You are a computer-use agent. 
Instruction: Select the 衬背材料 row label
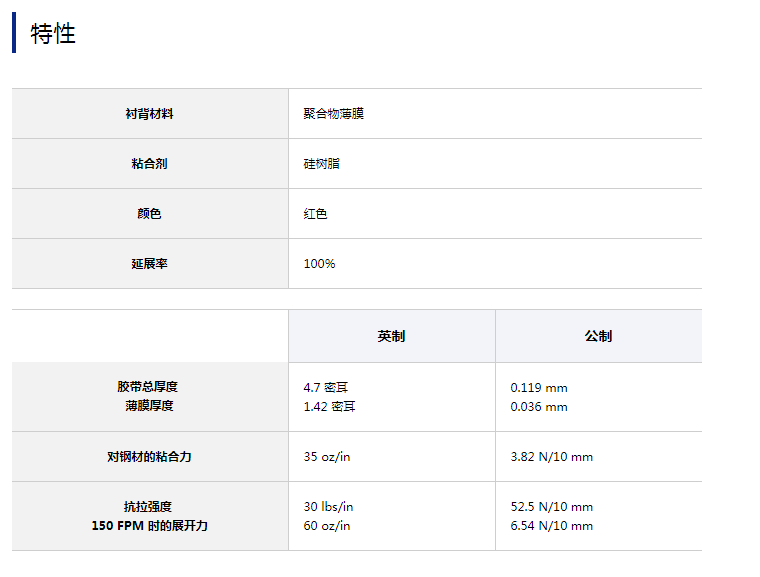(x=149, y=114)
